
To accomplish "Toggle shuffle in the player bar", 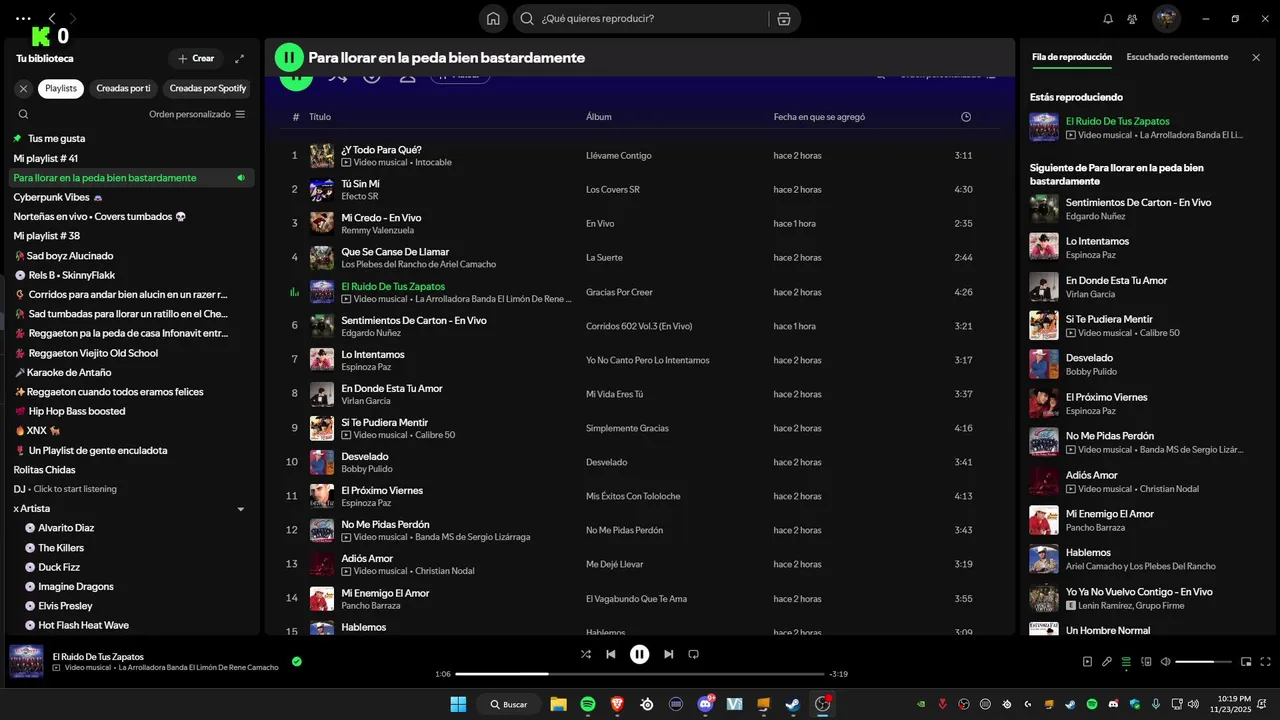I will point(586,654).
